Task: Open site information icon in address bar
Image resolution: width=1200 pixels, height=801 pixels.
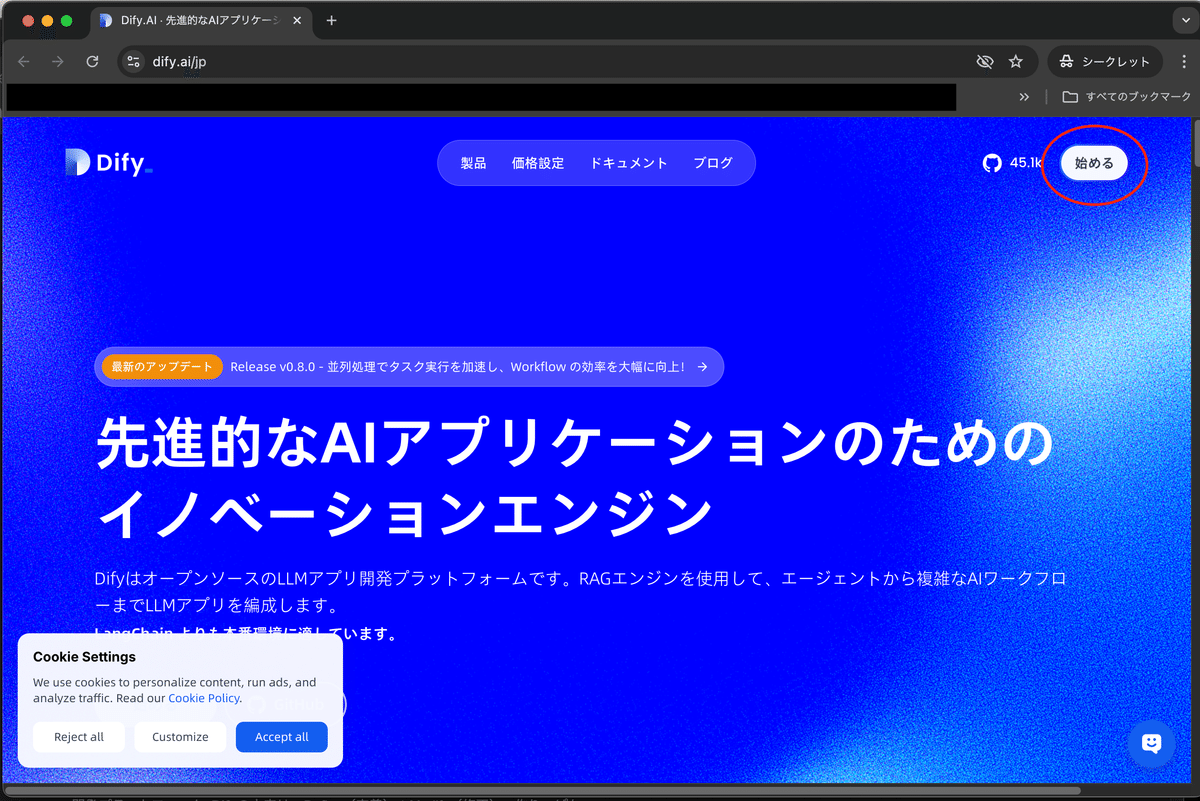Action: click(x=134, y=62)
